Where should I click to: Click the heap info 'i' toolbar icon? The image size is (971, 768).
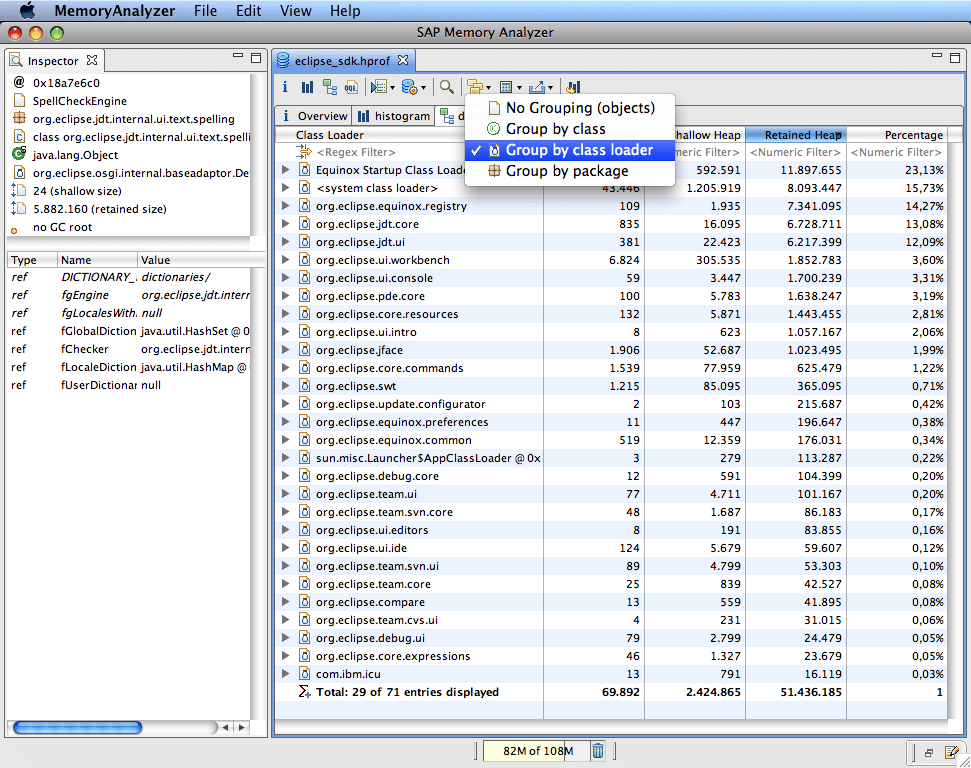(285, 87)
